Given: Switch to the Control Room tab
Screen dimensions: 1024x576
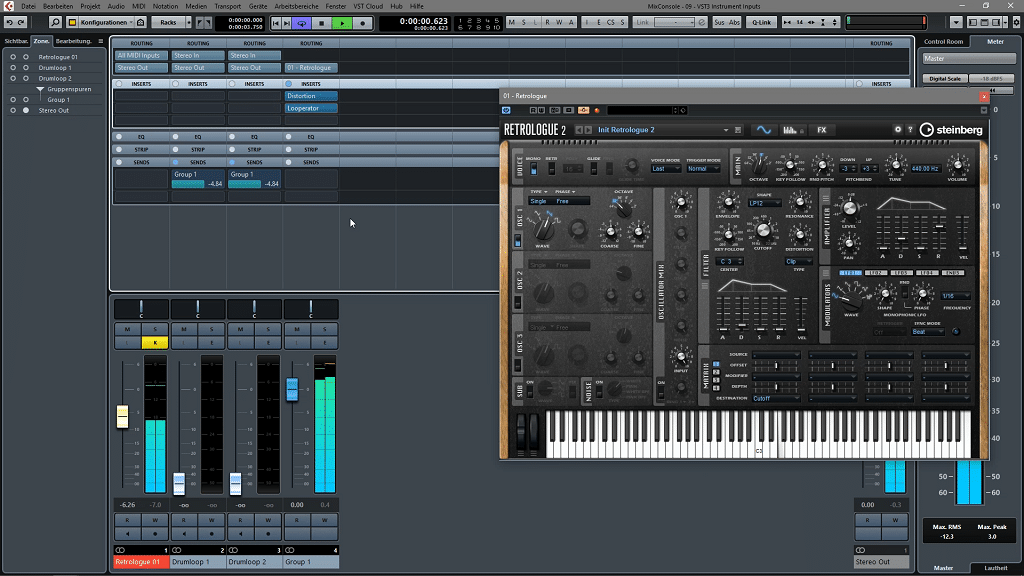Looking at the screenshot, I should click(x=943, y=41).
